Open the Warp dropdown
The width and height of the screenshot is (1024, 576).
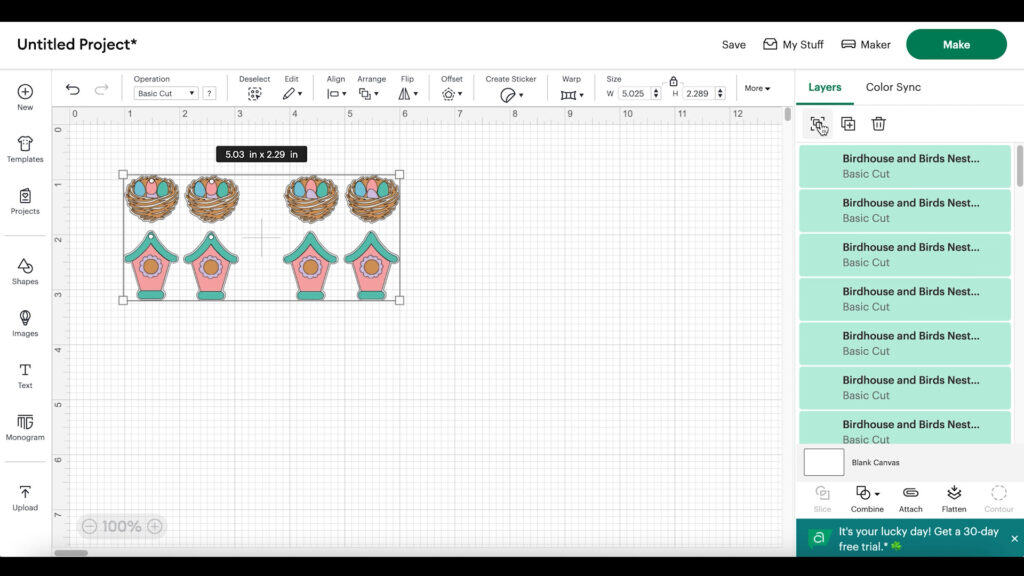coord(571,95)
